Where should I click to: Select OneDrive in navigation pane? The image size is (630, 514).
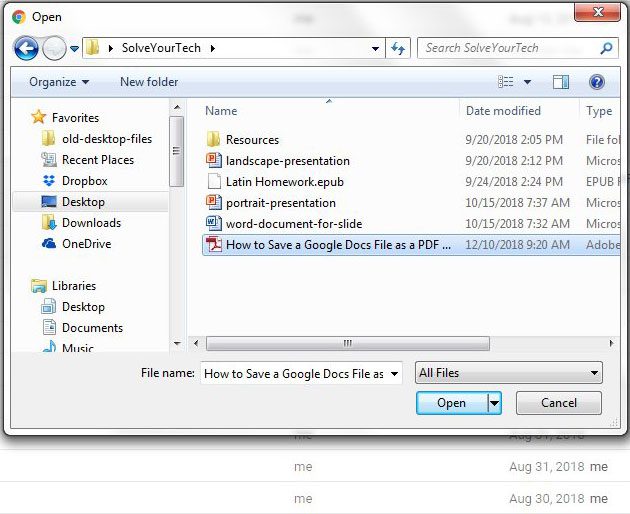[86, 244]
